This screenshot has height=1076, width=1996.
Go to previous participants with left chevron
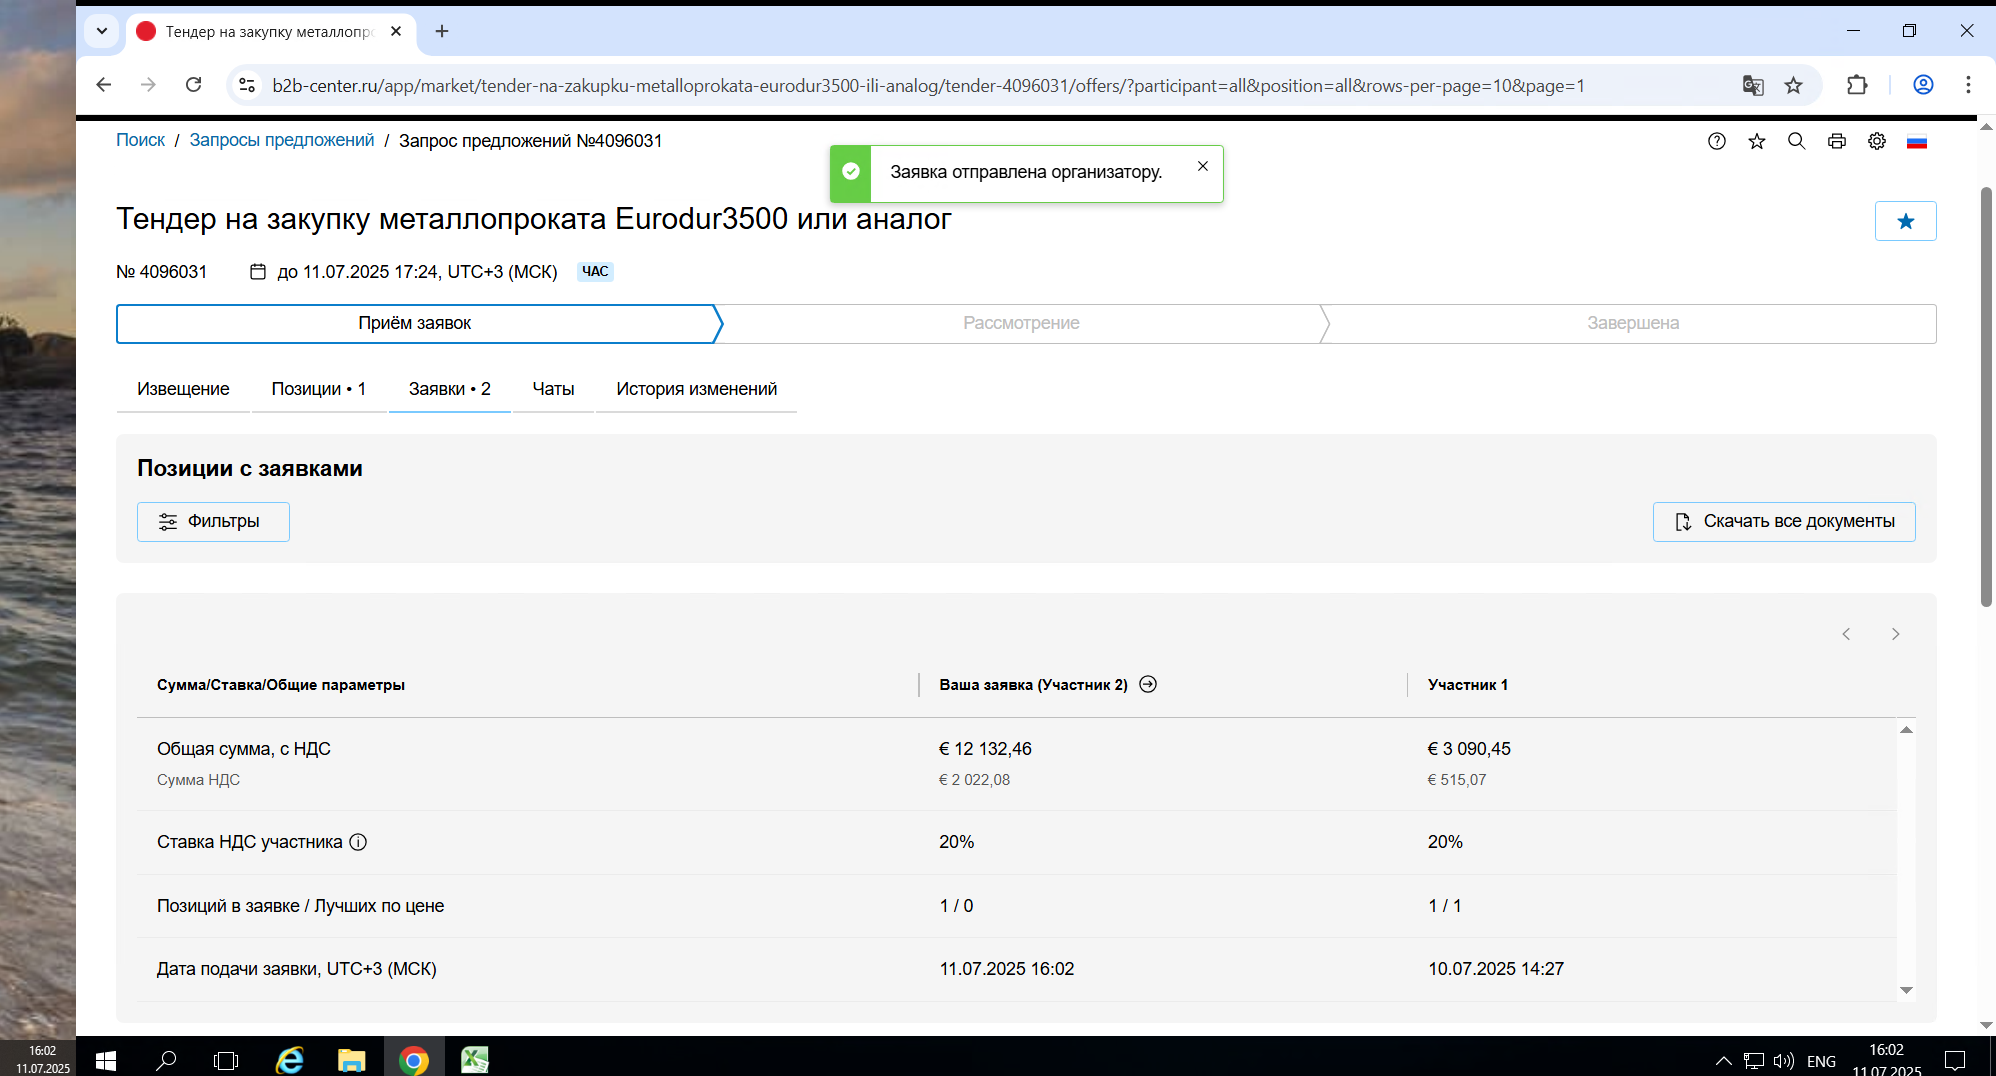(1847, 634)
